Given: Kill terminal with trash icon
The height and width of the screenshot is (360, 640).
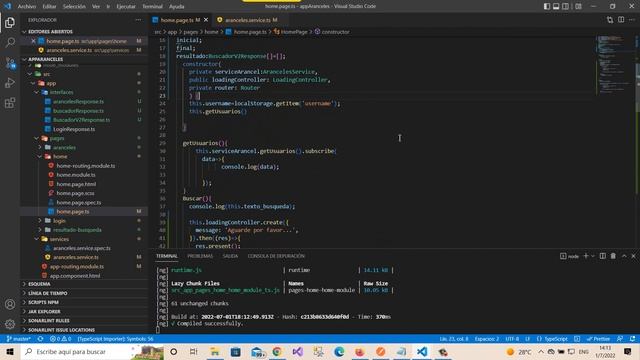Looking at the screenshot, I should pos(613,256).
